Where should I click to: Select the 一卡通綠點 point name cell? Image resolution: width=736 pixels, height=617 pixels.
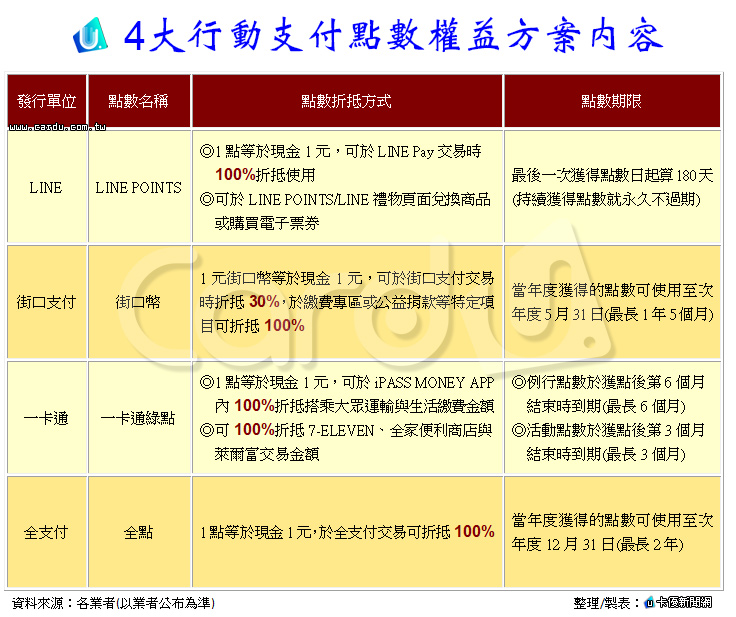pyautogui.click(x=138, y=418)
